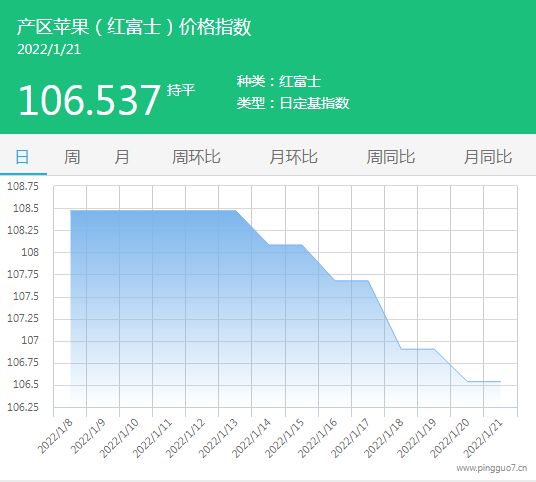Click the 2022/1/8 x-axis label
Viewport: 536px width, 482px height.
coord(55,436)
